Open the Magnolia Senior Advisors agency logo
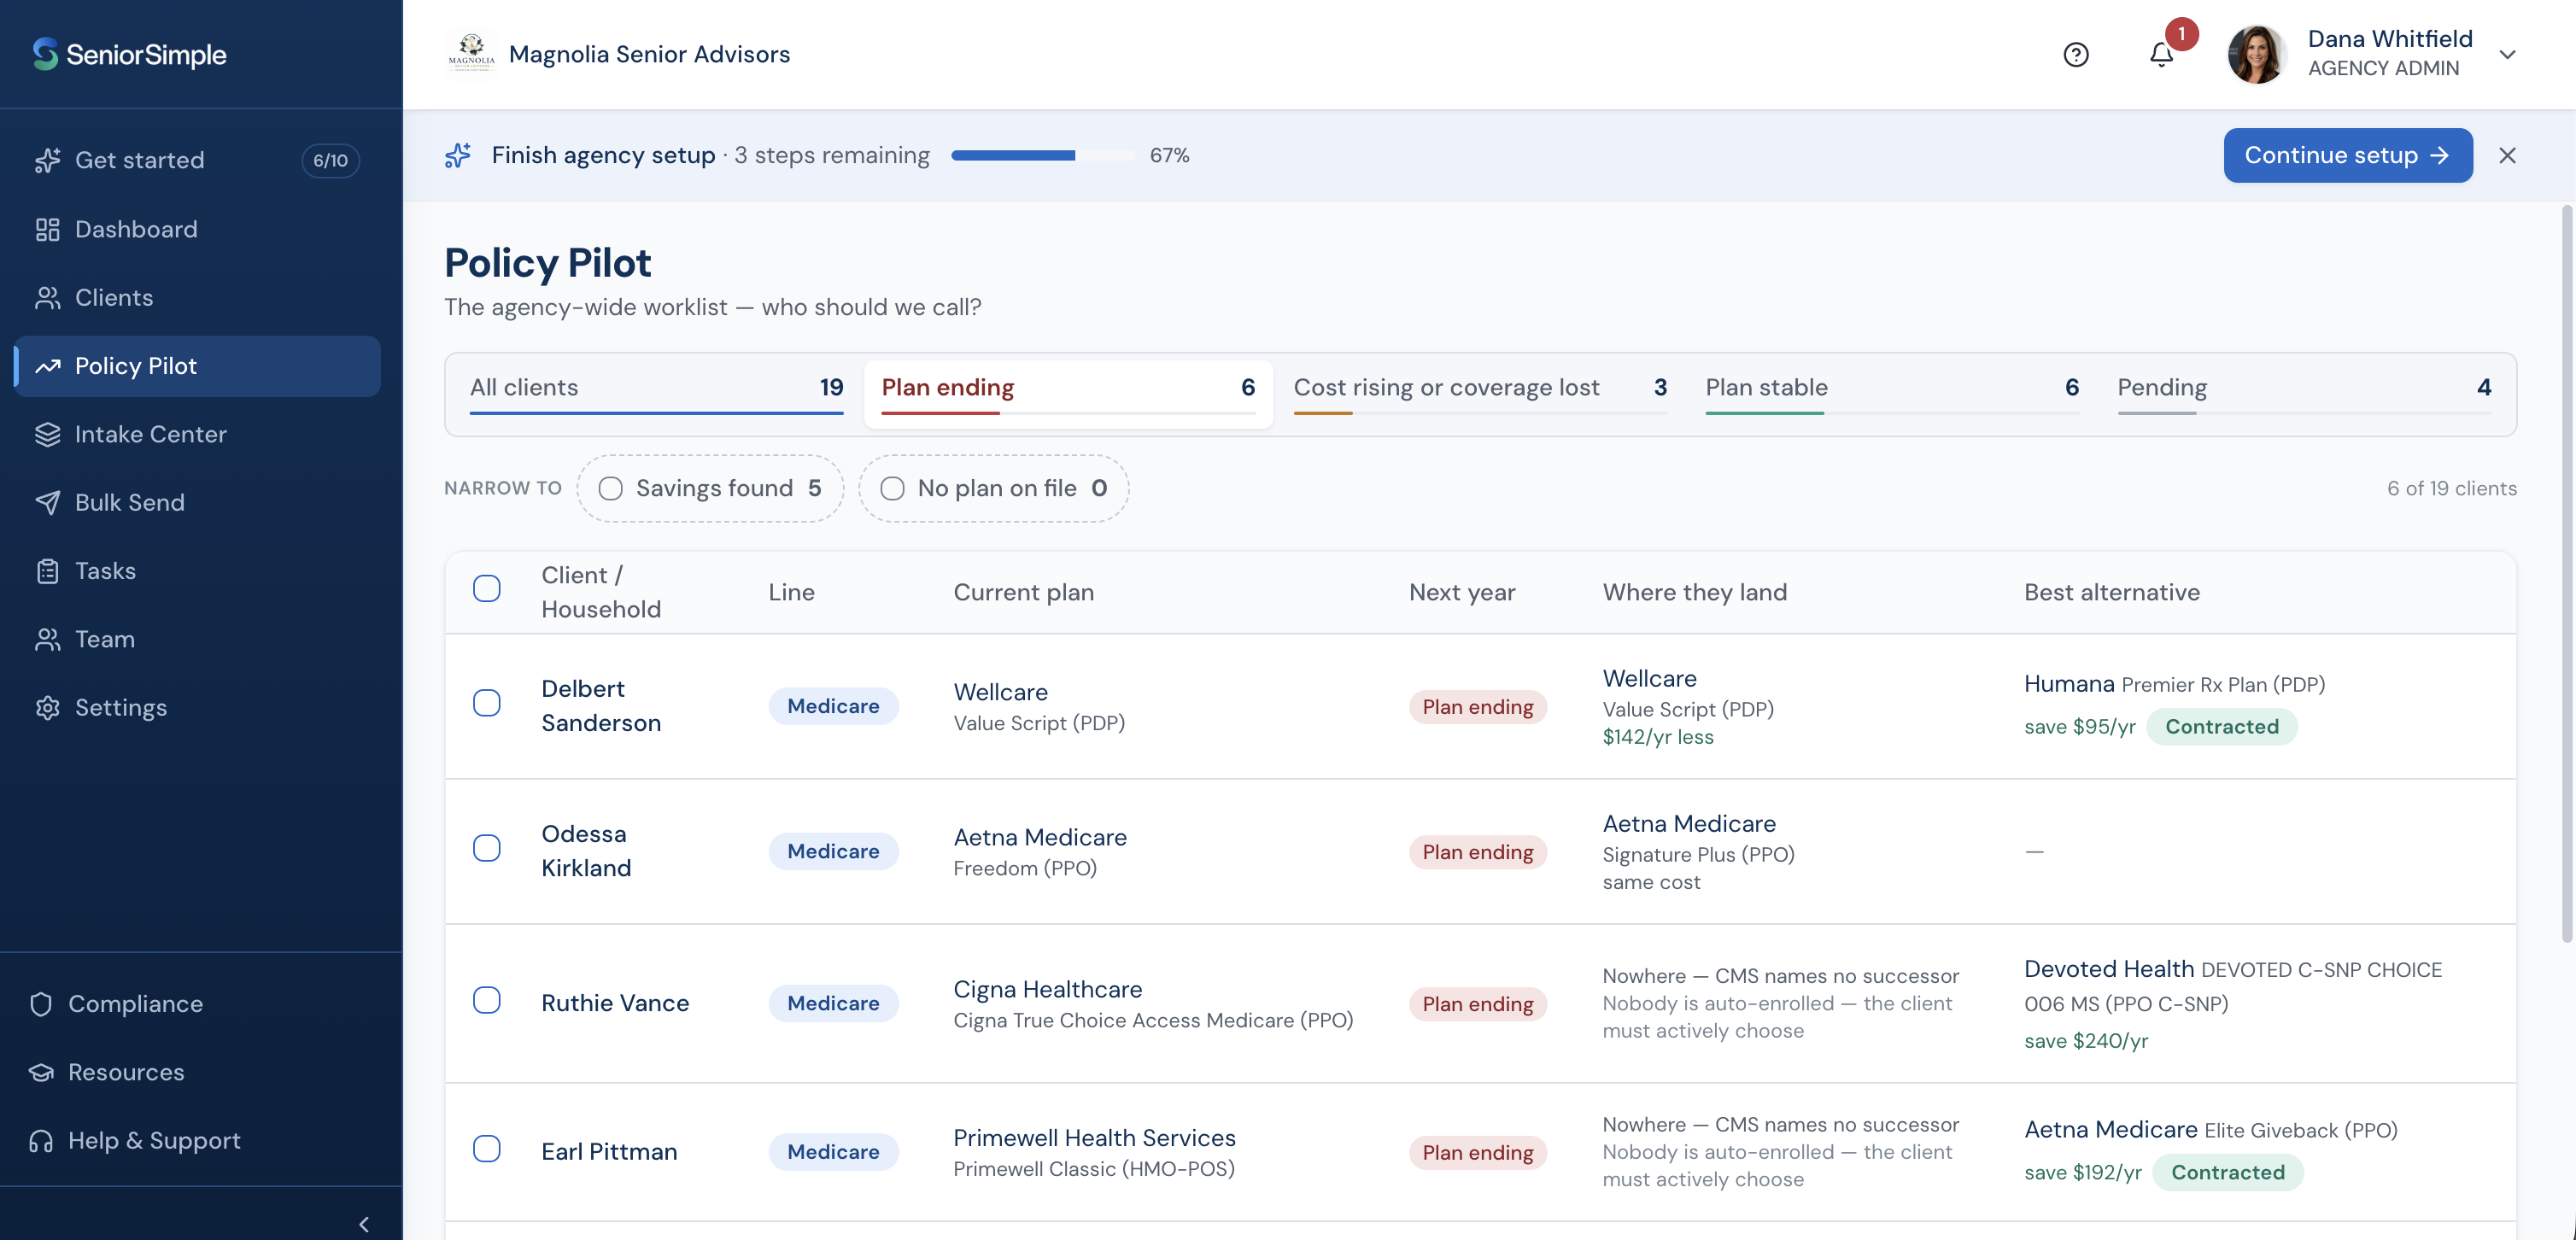This screenshot has width=2576, height=1240. (471, 54)
